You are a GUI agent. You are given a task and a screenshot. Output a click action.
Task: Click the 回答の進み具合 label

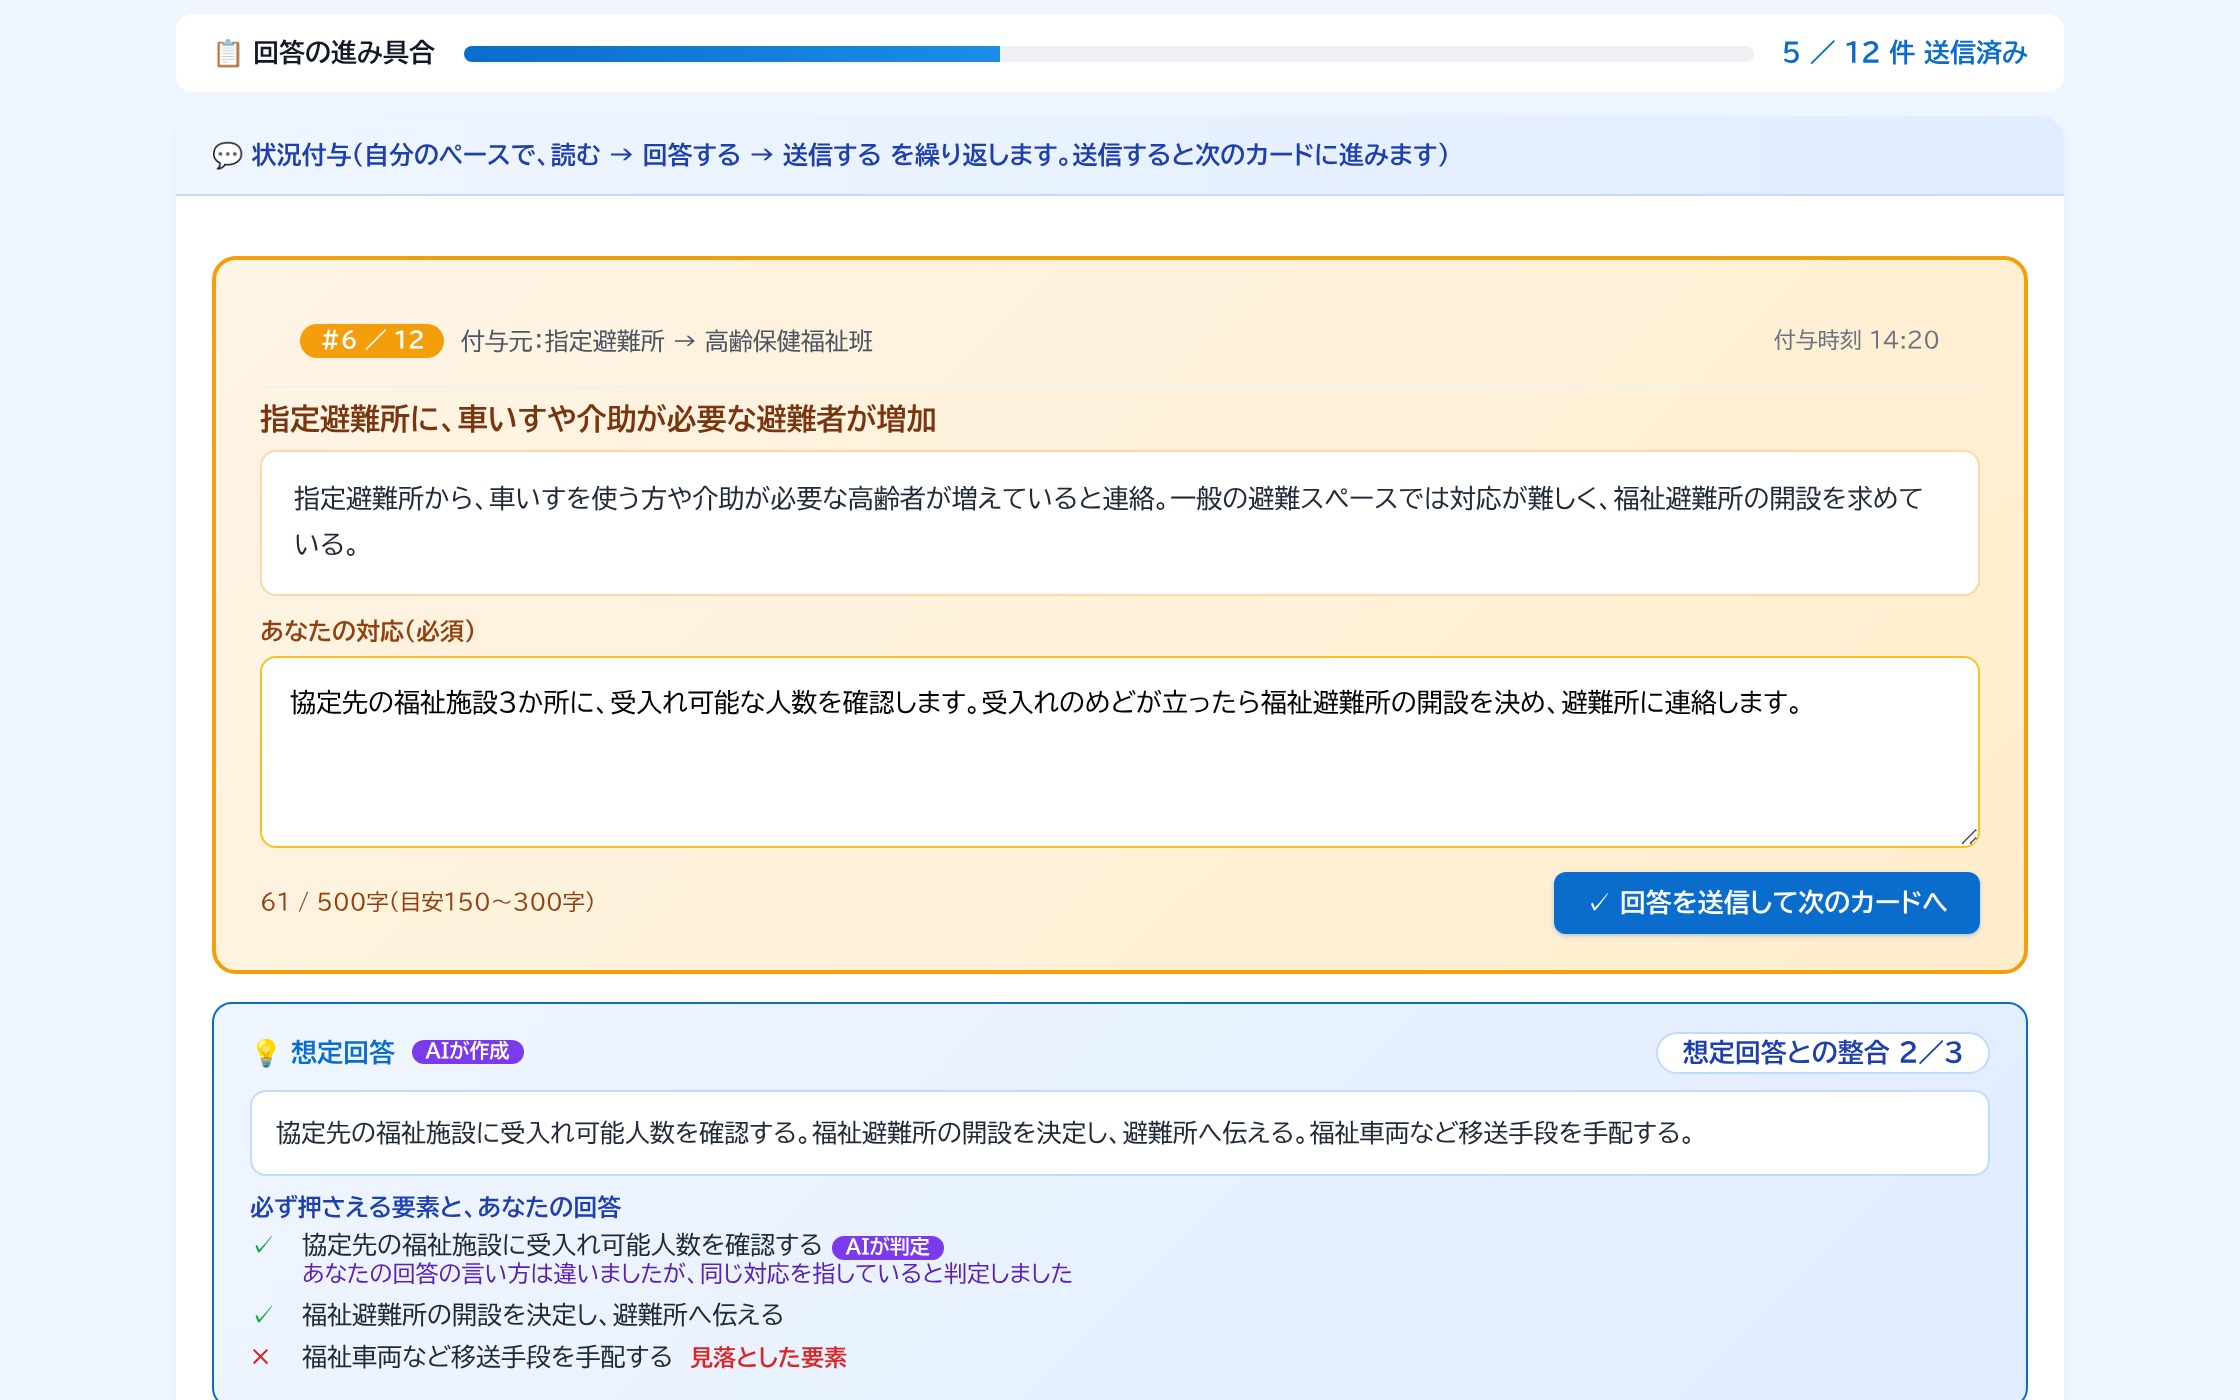tap(343, 53)
